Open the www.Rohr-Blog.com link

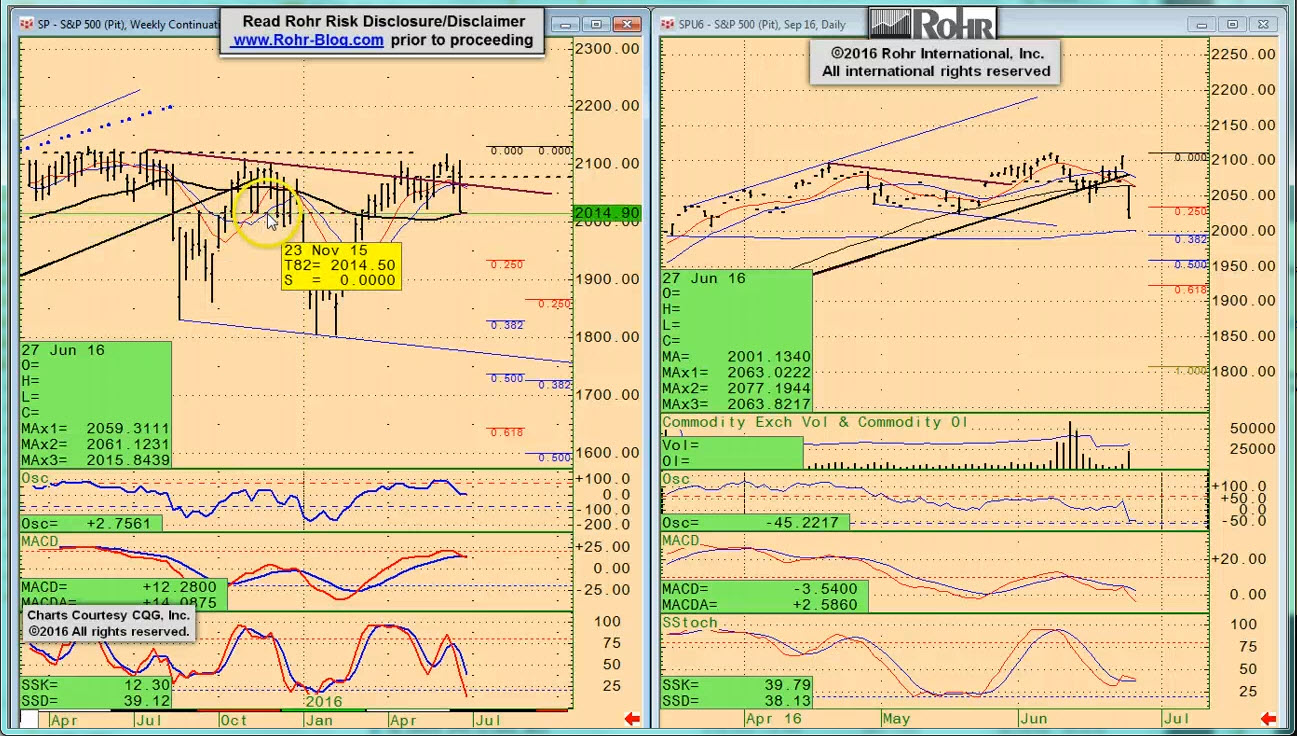coord(308,40)
